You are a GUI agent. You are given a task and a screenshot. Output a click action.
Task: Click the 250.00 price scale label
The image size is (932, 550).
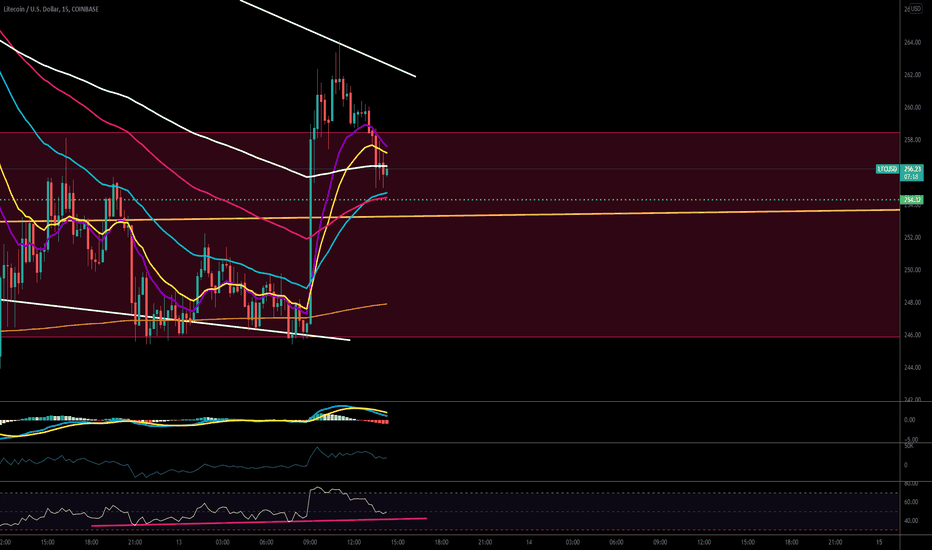[x=912, y=270]
